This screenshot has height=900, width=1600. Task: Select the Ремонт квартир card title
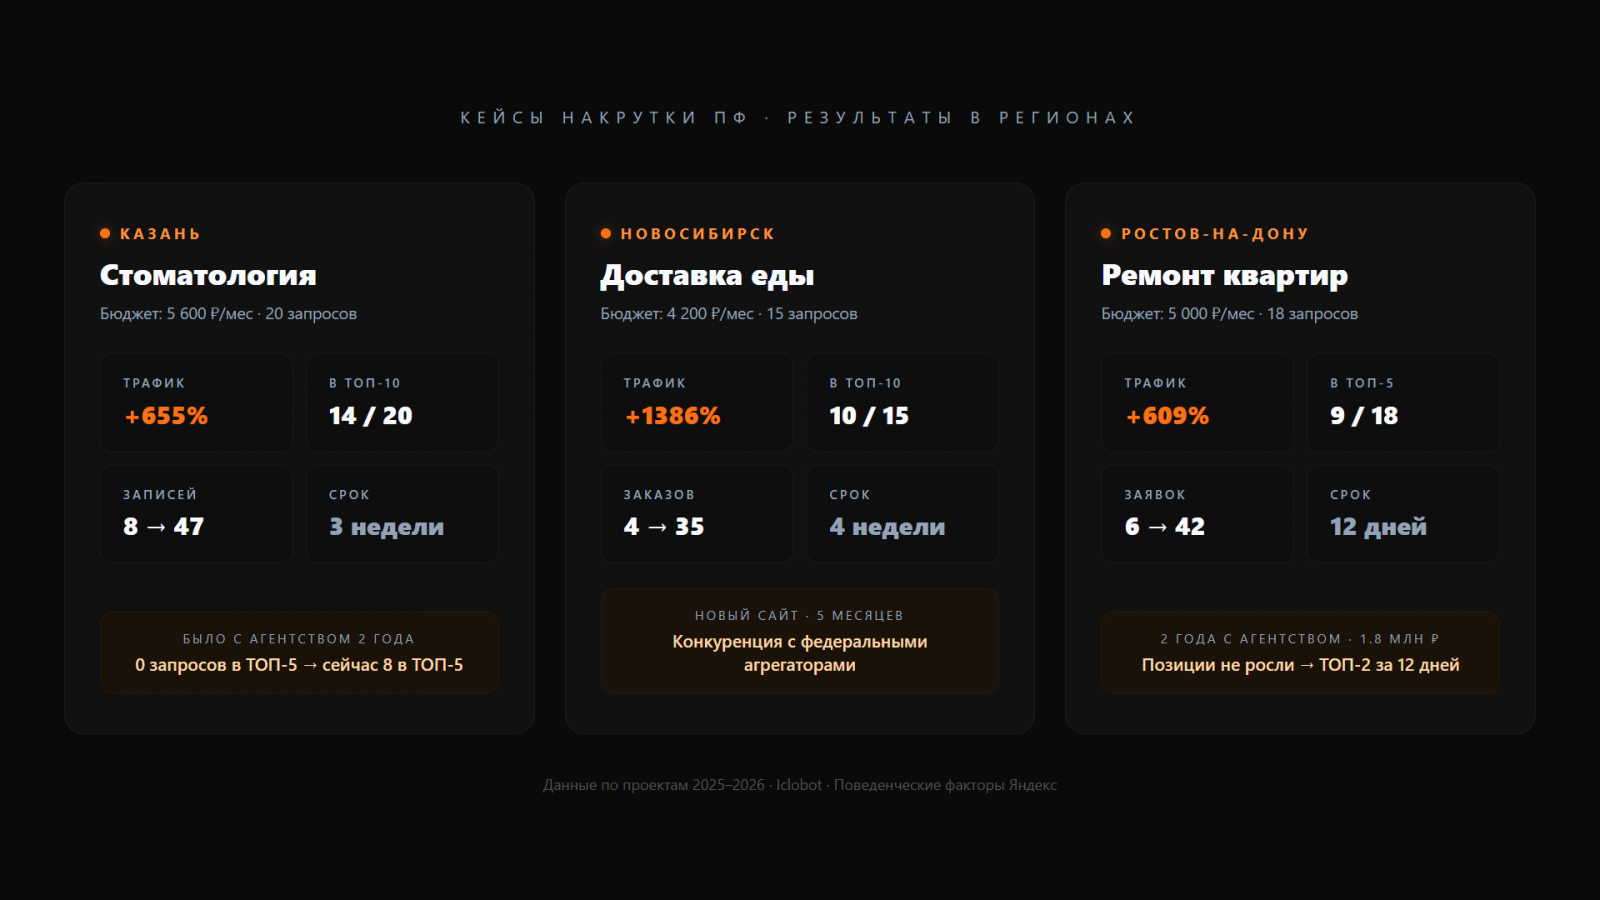point(1224,275)
